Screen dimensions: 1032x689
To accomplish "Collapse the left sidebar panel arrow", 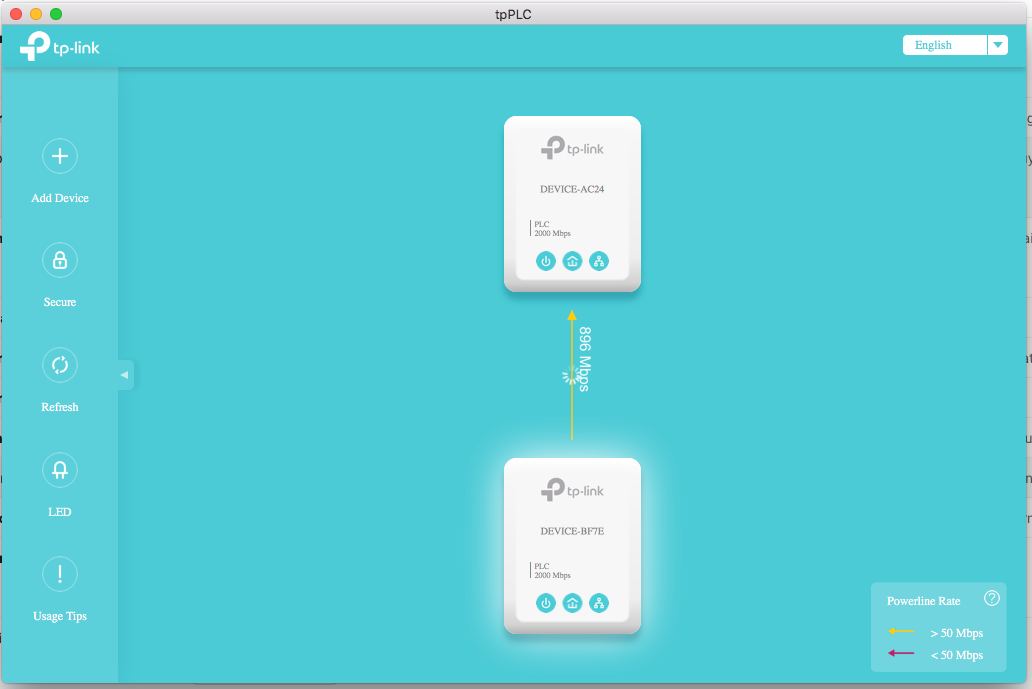I will 125,375.
